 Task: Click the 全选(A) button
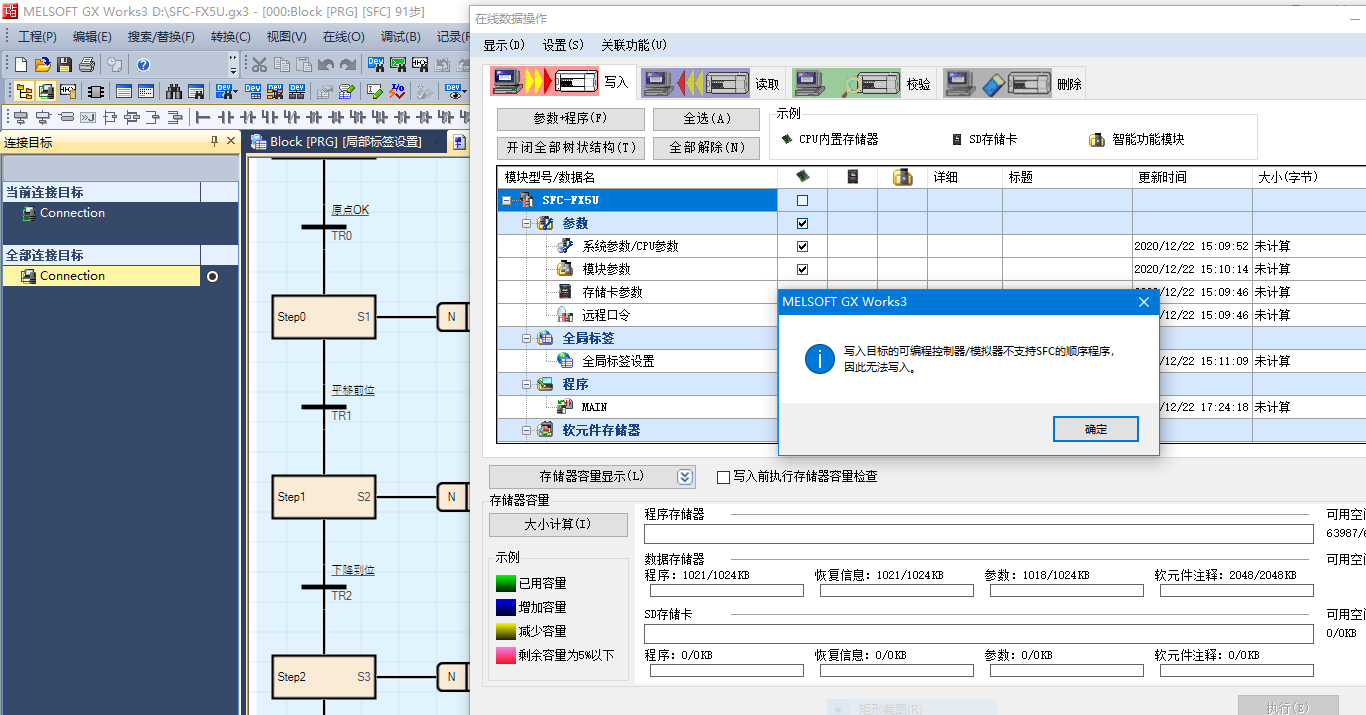coord(707,119)
